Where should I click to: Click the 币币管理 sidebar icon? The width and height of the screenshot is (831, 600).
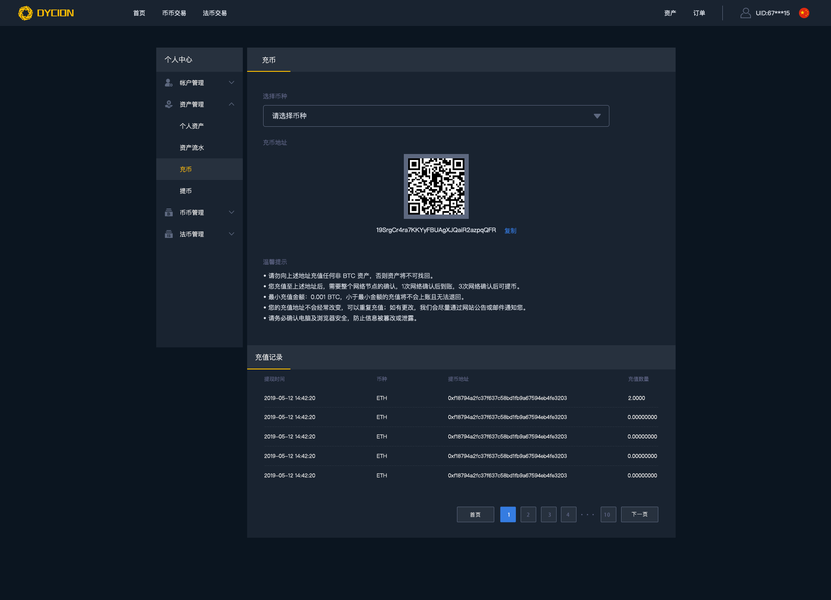(x=169, y=213)
